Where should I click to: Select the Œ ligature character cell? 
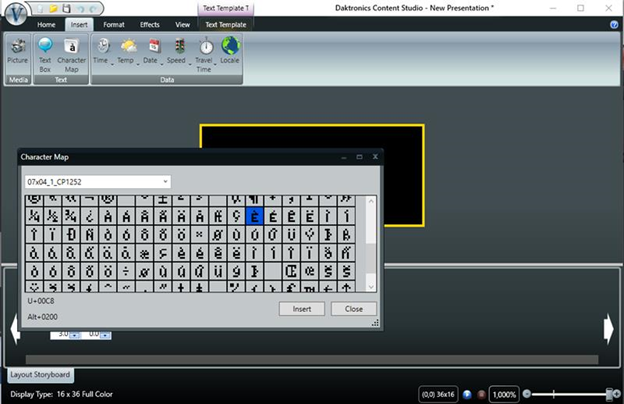click(291, 271)
